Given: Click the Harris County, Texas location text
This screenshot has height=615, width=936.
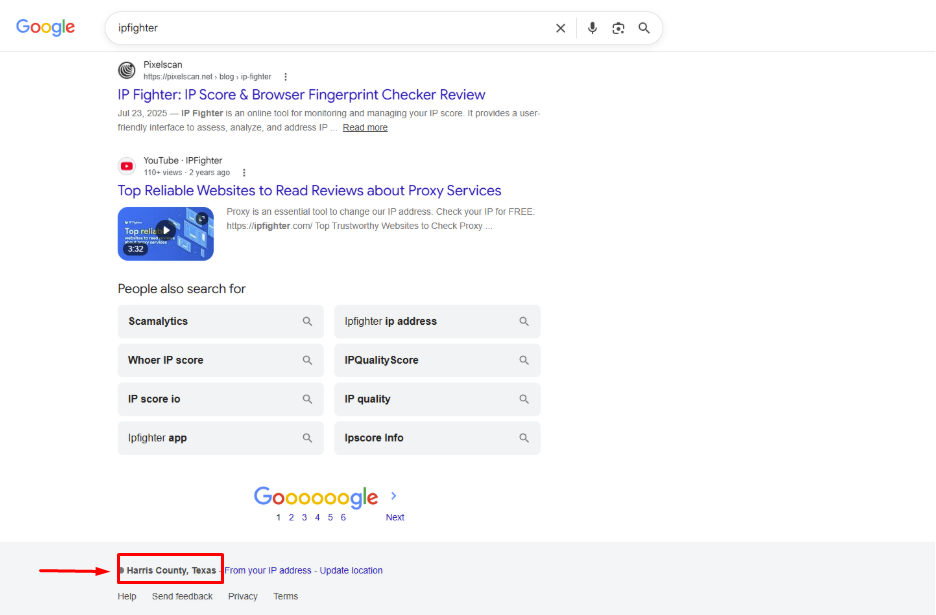Looking at the screenshot, I should pyautogui.click(x=171, y=570).
